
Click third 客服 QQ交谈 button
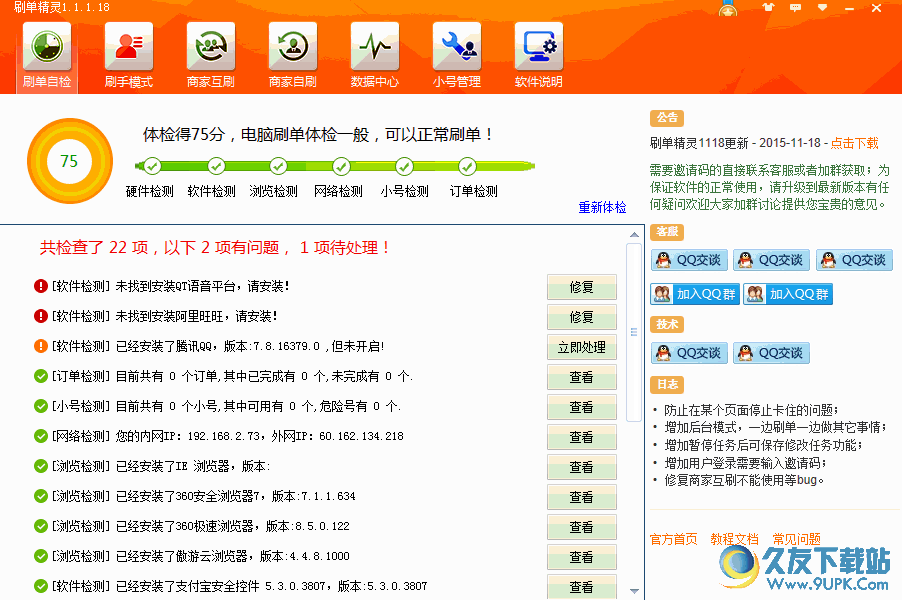point(854,260)
